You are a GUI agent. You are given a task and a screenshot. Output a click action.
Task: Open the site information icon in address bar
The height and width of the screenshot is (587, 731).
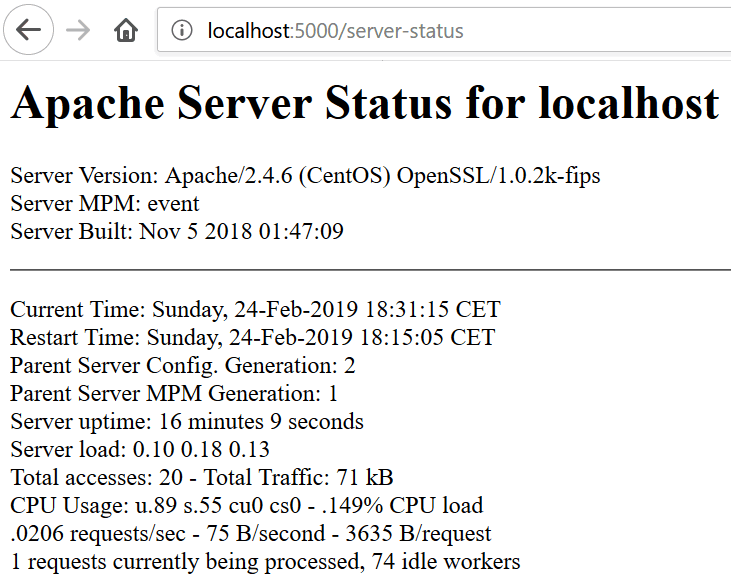(182, 31)
